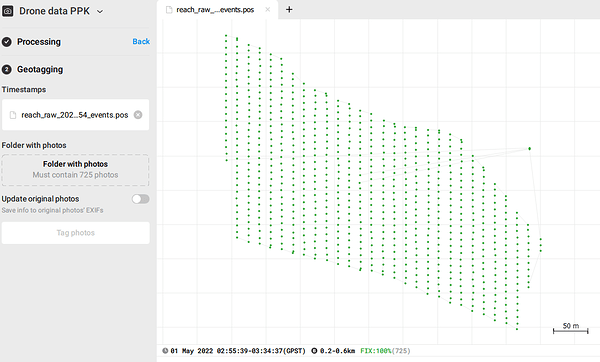Screen dimensions: 600x362
Task: Click the Processing step label
Action: tap(39, 42)
